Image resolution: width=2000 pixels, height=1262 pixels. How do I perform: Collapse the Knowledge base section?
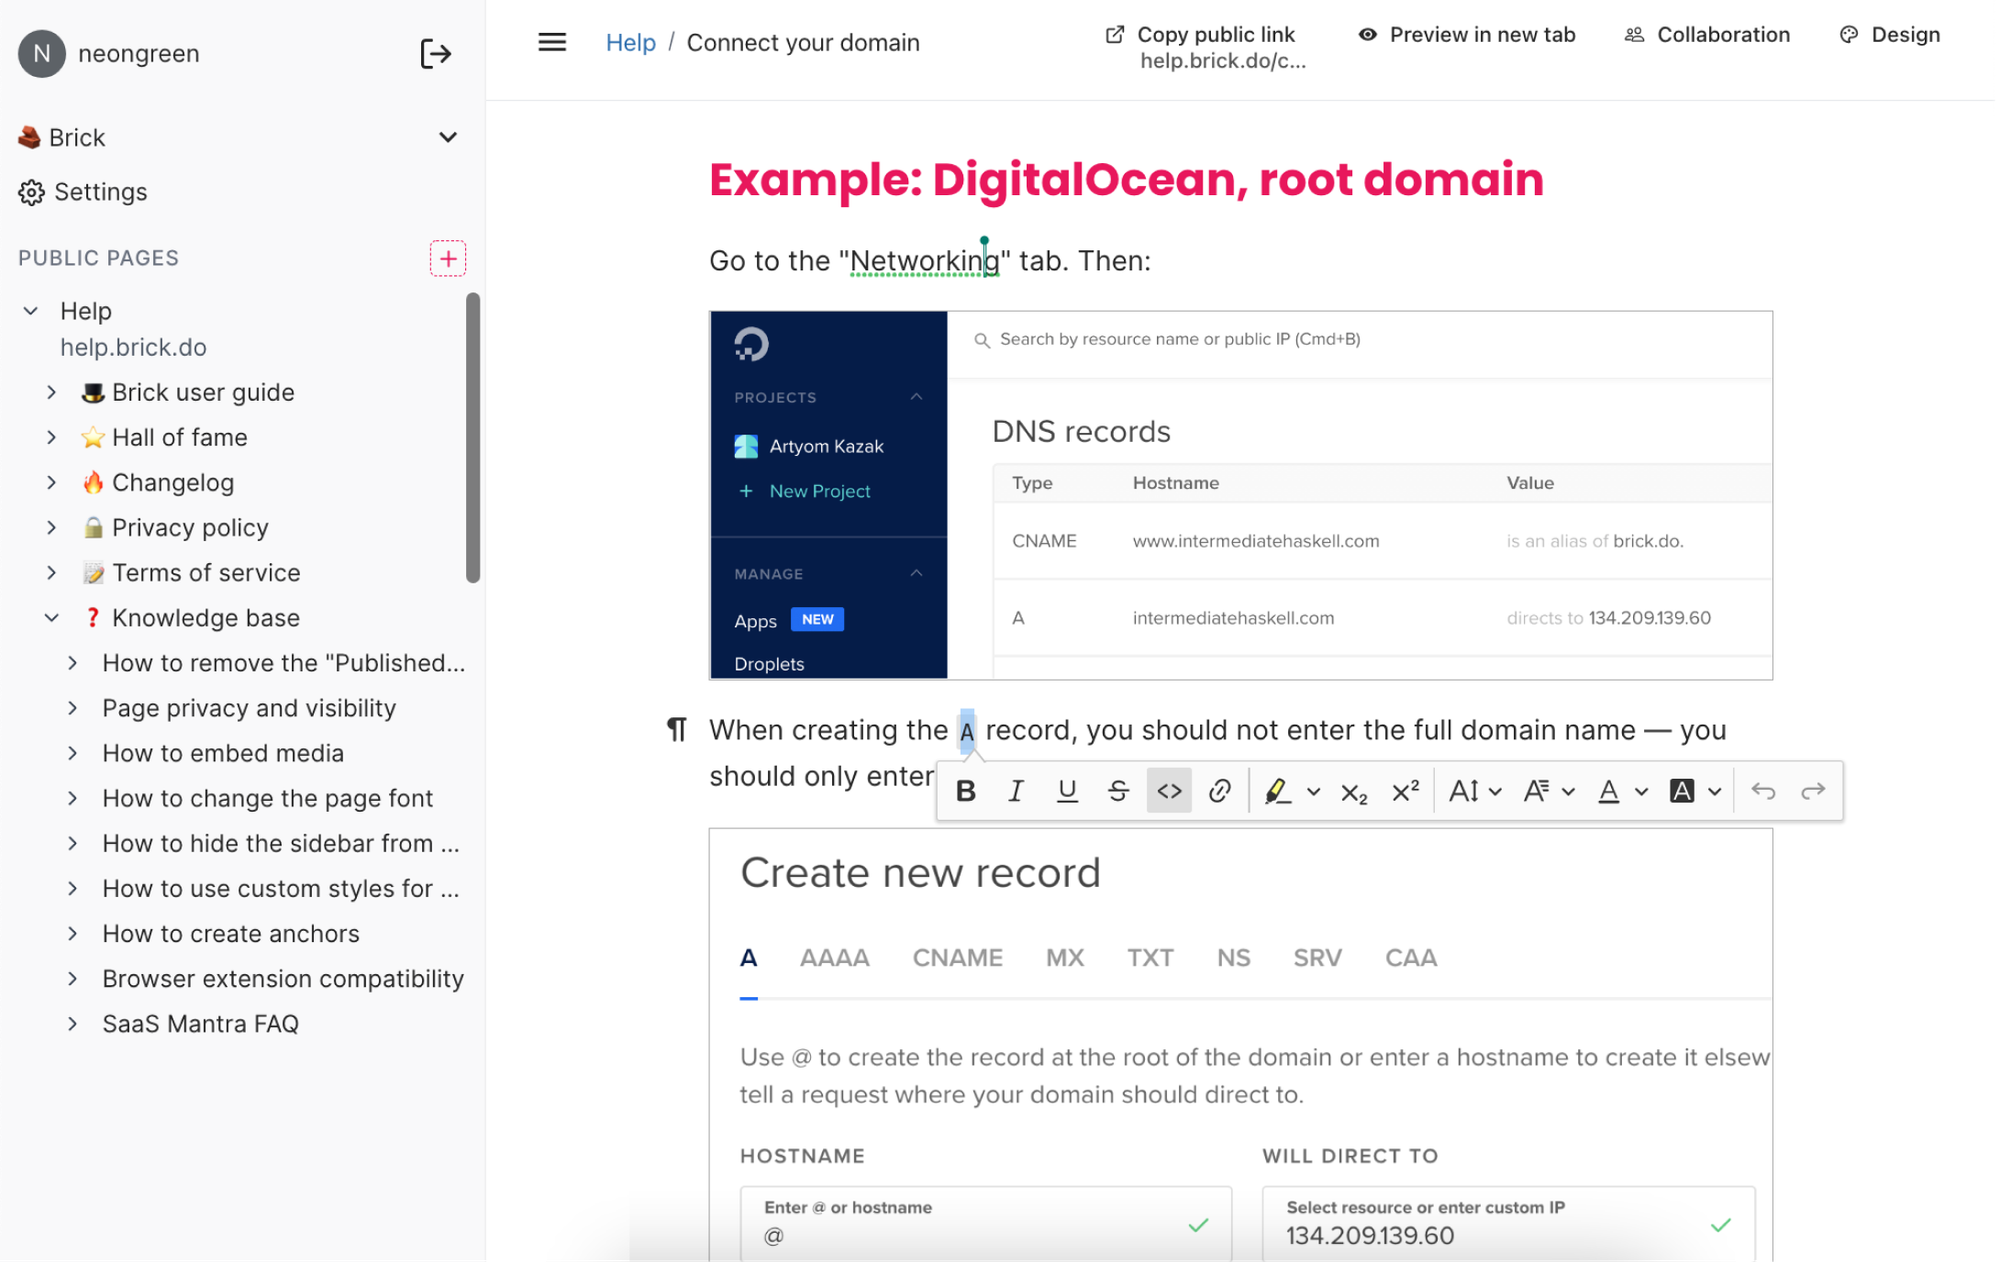click(52, 618)
